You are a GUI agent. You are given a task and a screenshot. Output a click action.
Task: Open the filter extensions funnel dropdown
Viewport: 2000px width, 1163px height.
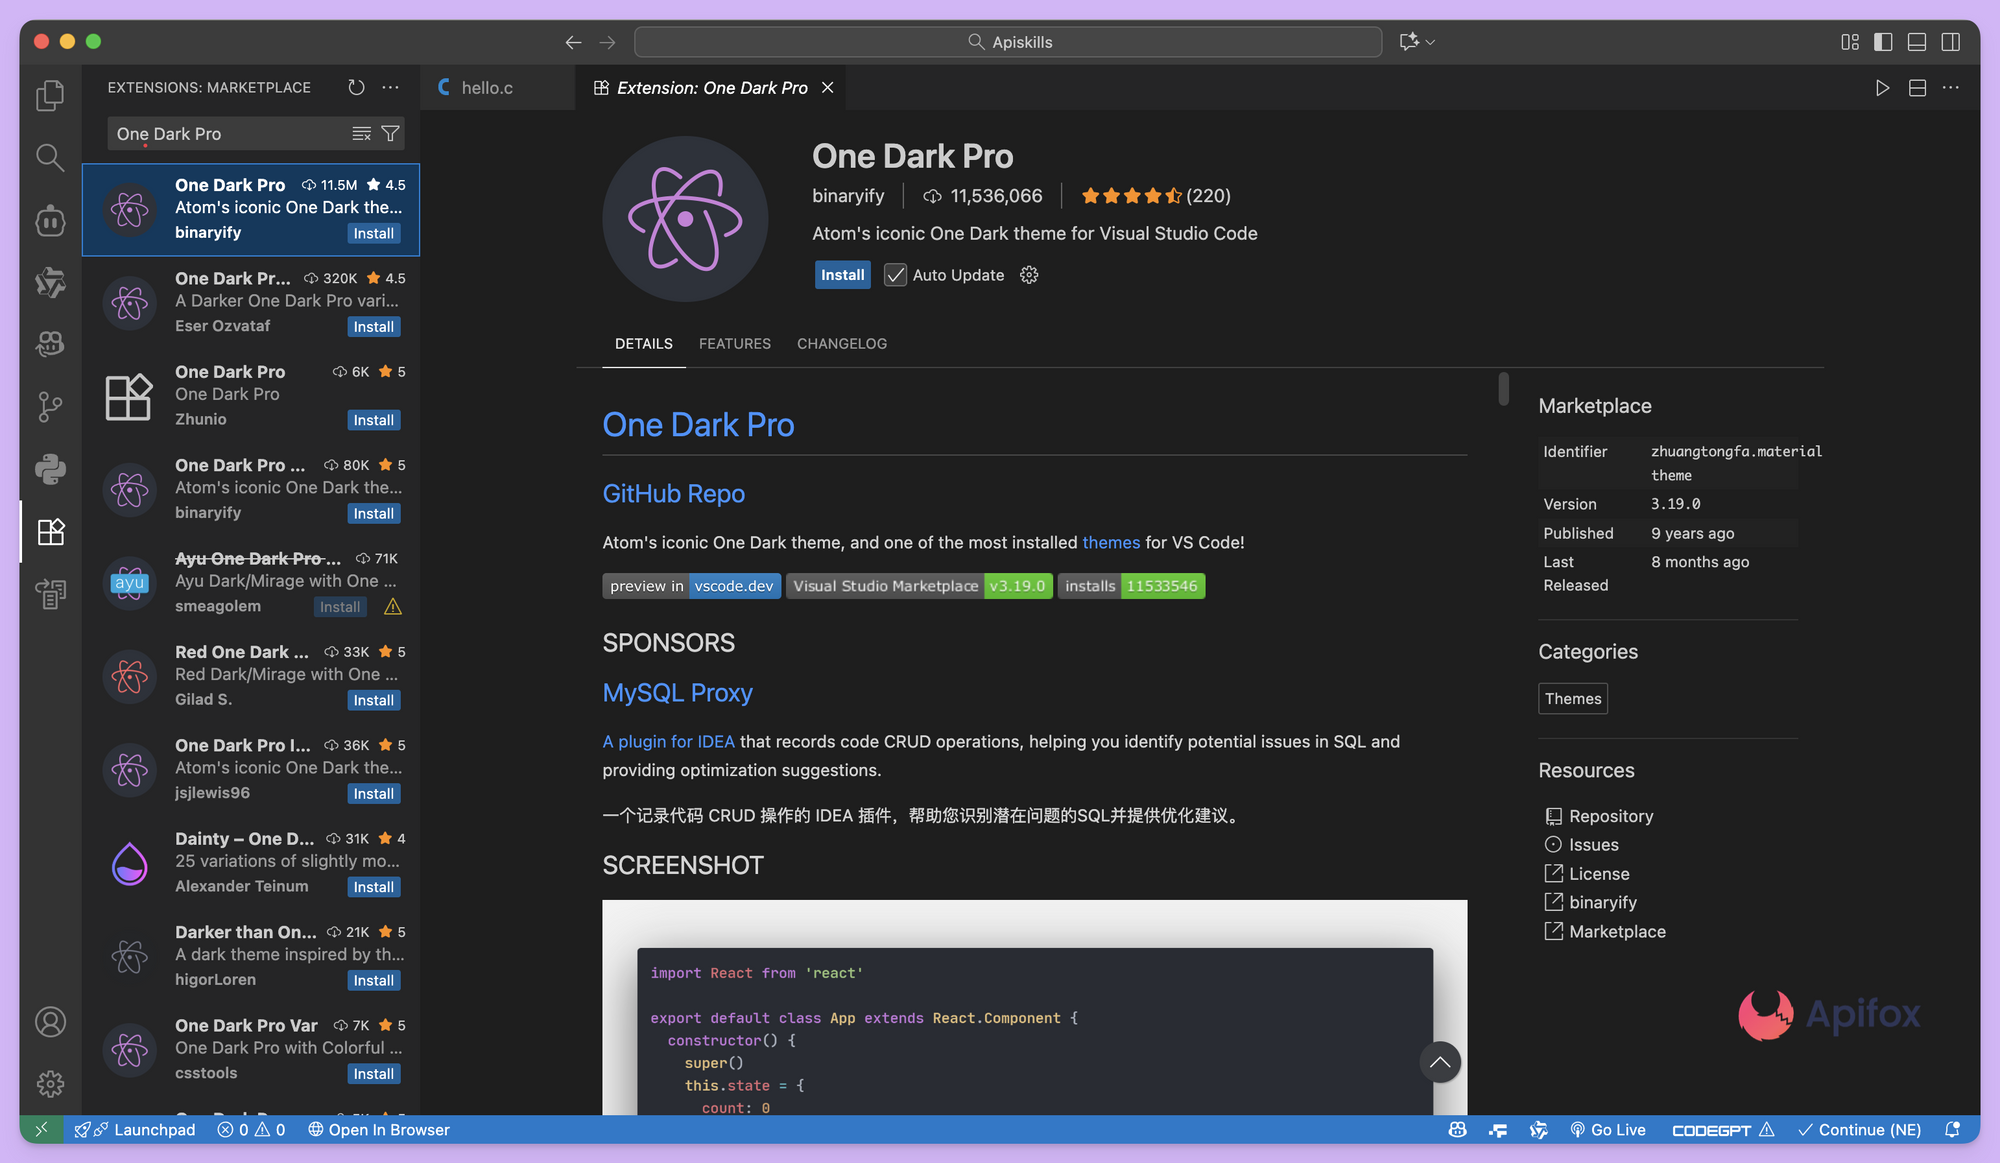391,133
